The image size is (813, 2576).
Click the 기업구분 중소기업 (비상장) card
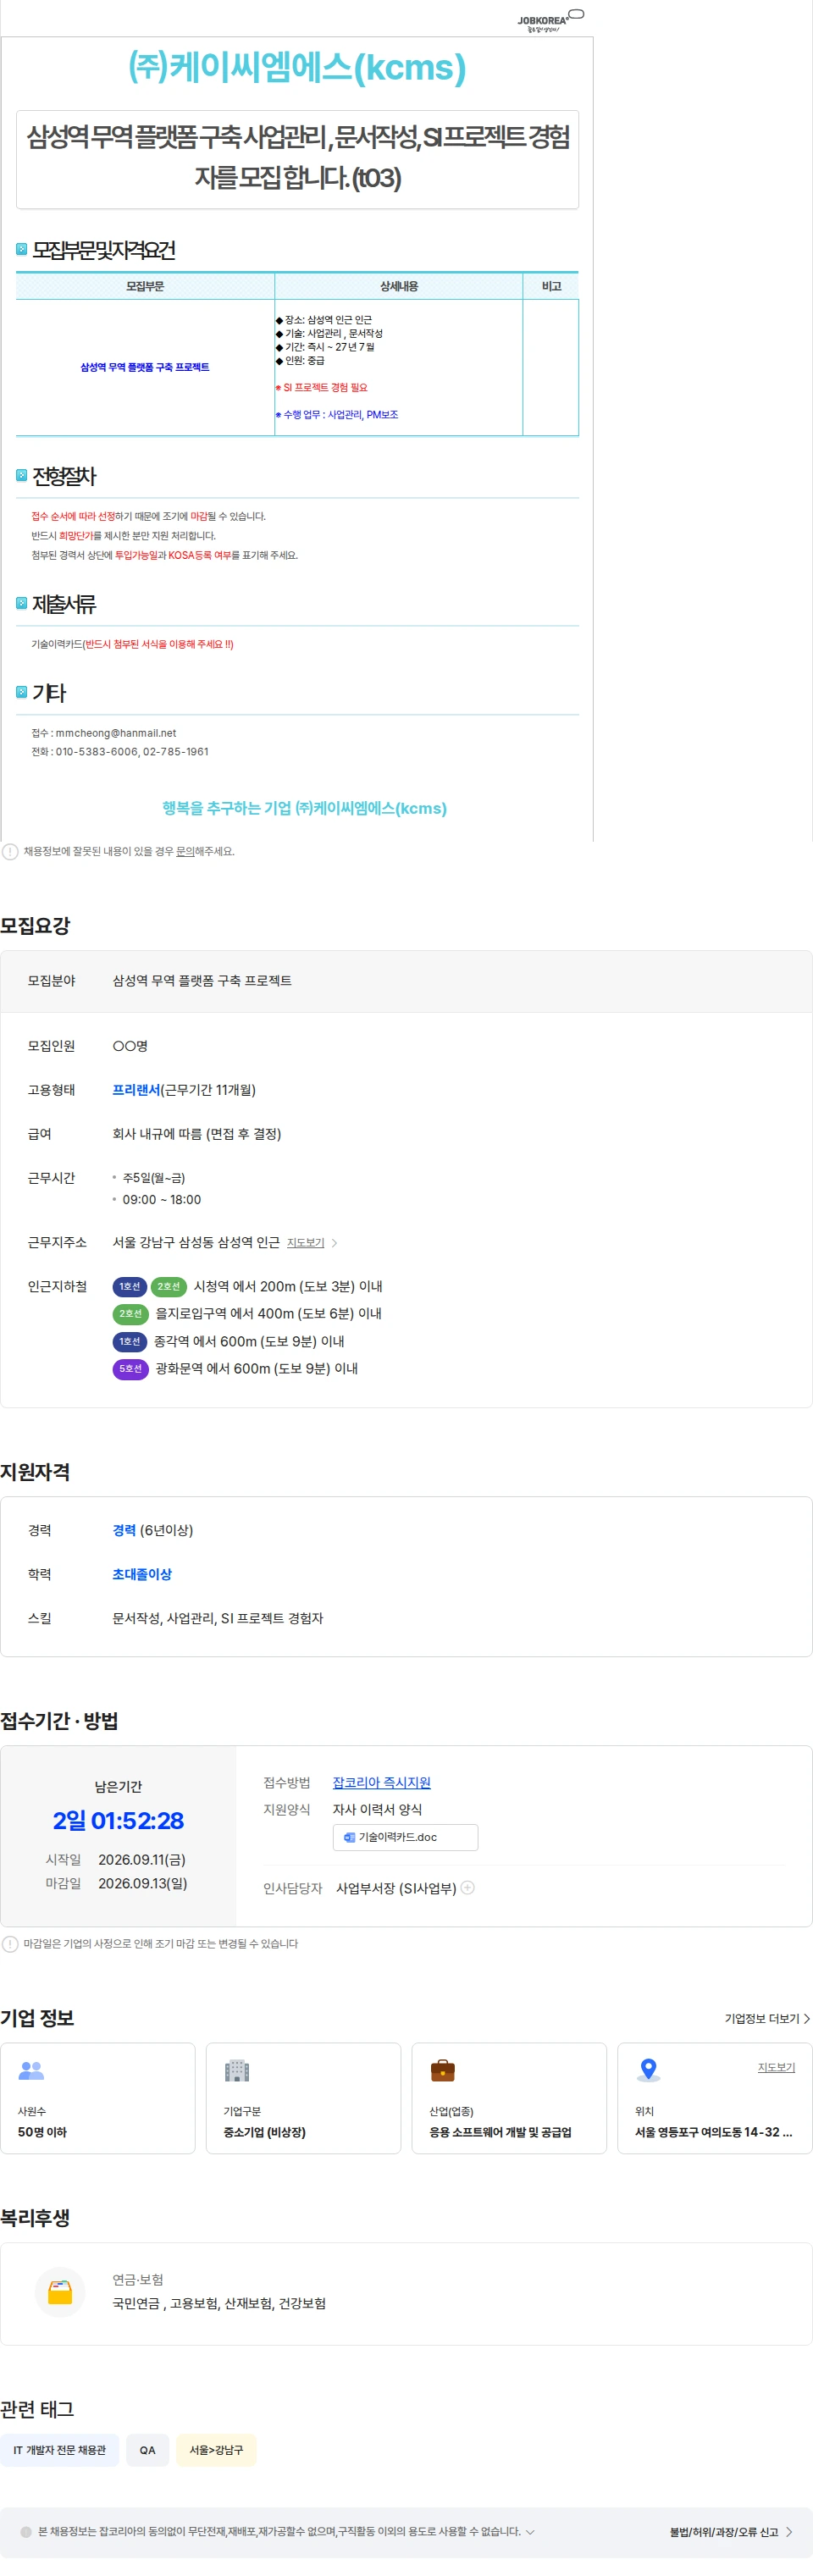tap(303, 2098)
